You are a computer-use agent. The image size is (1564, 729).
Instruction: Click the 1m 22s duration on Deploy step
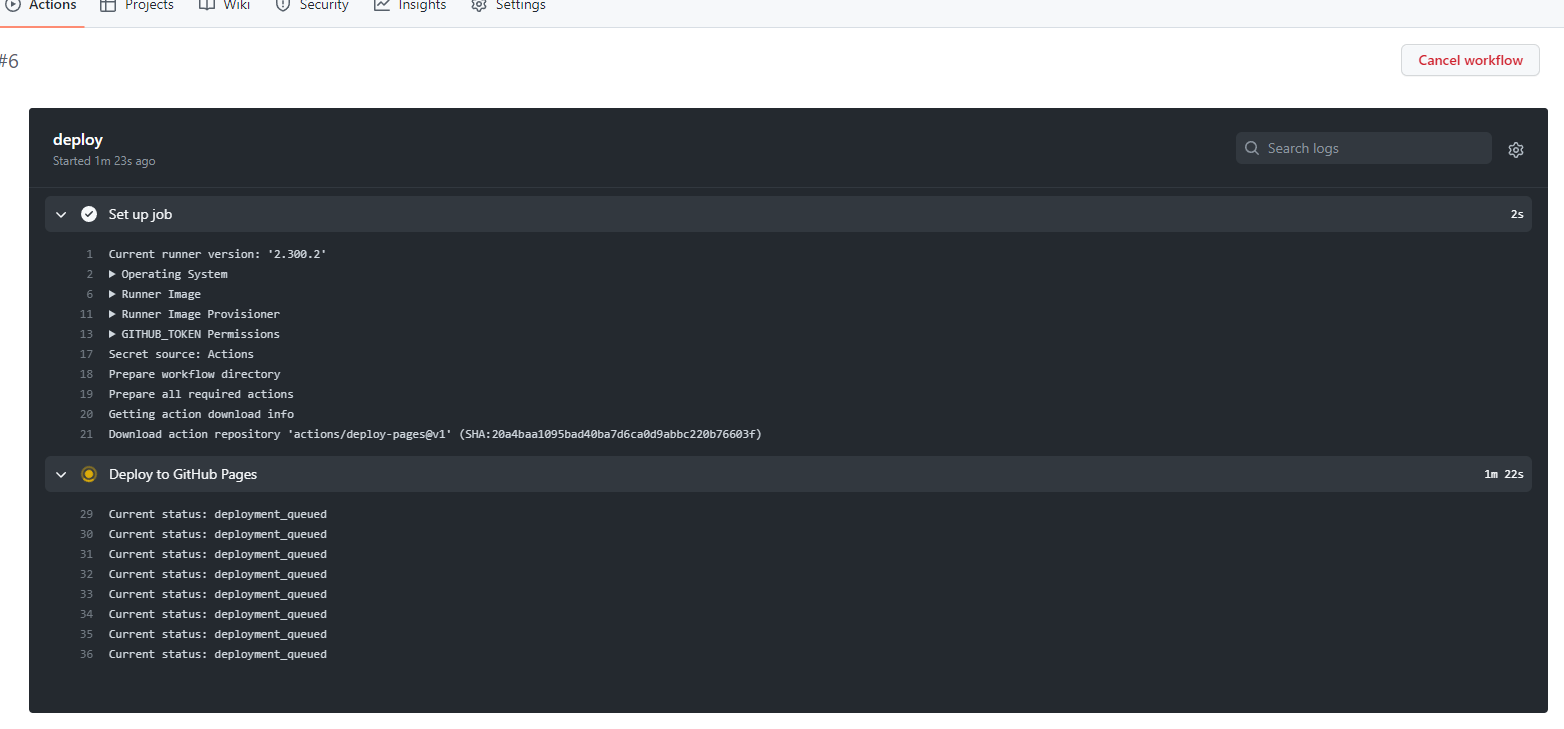point(1504,474)
